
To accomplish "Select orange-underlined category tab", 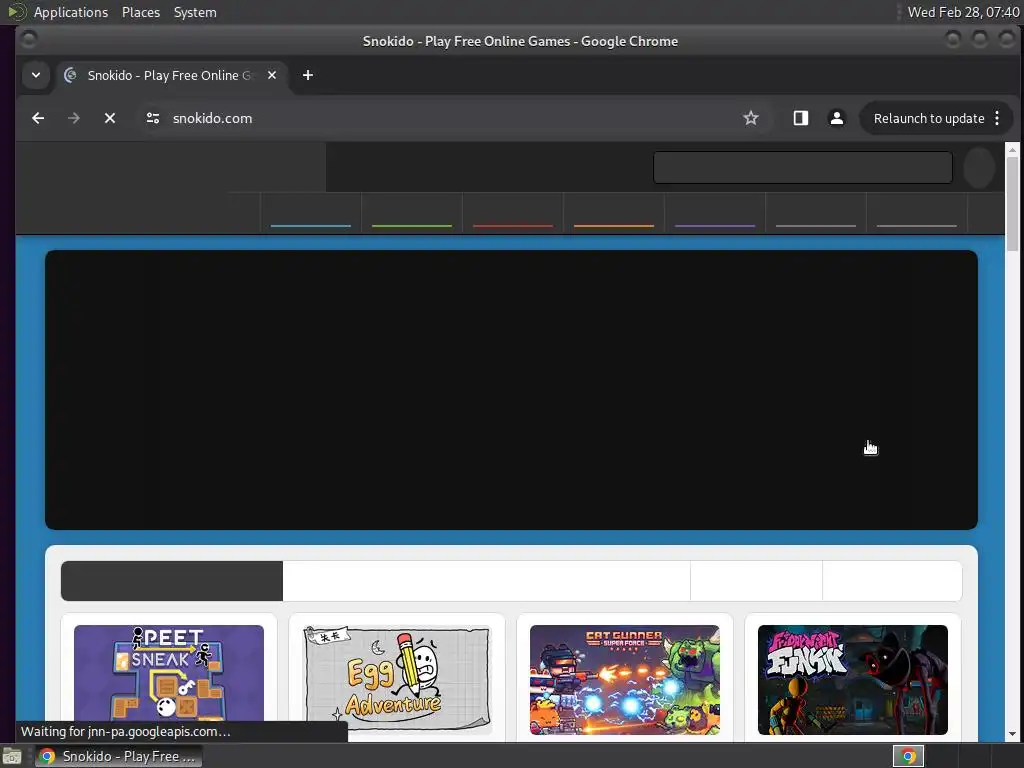I will (614, 214).
